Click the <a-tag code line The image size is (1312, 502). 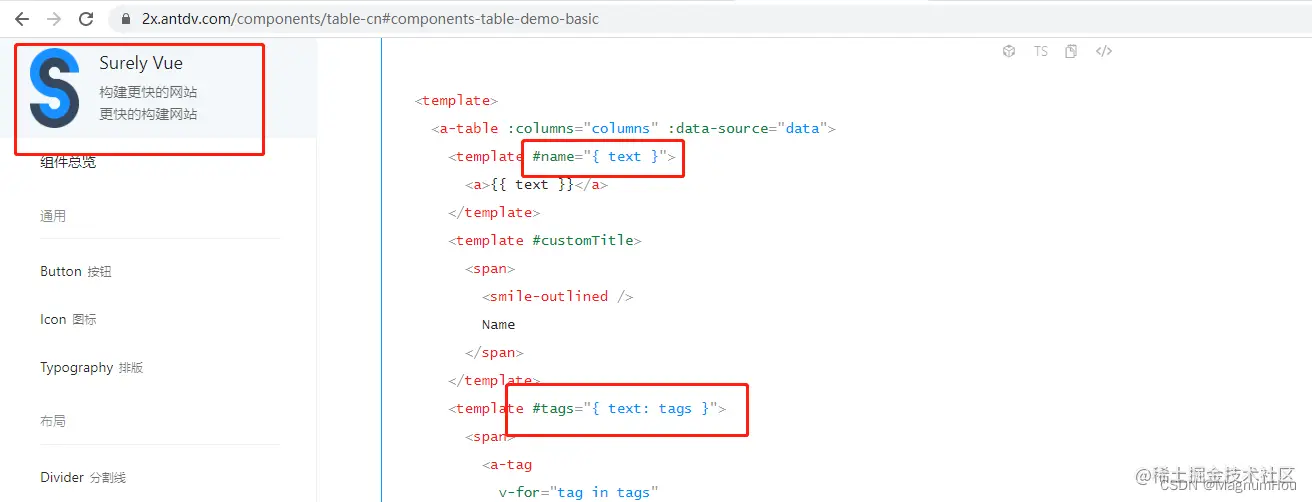(x=507, y=465)
